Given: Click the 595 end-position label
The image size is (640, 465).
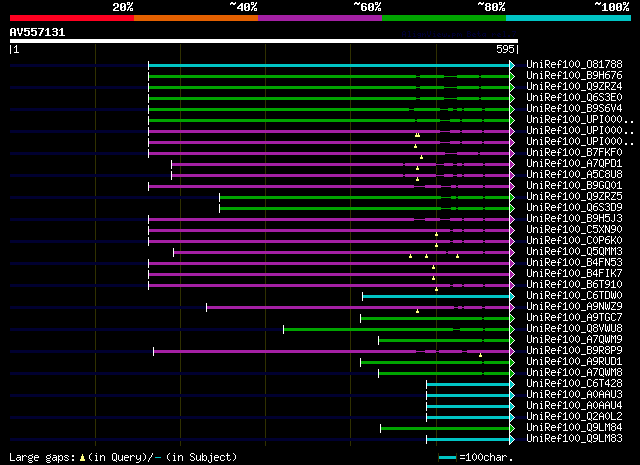Looking at the screenshot, I should 505,49.
